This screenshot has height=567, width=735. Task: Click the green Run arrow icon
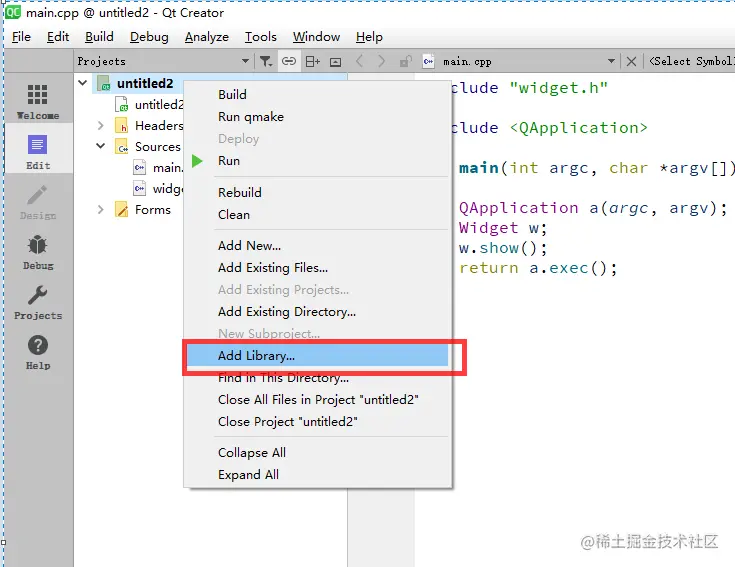click(x=197, y=161)
